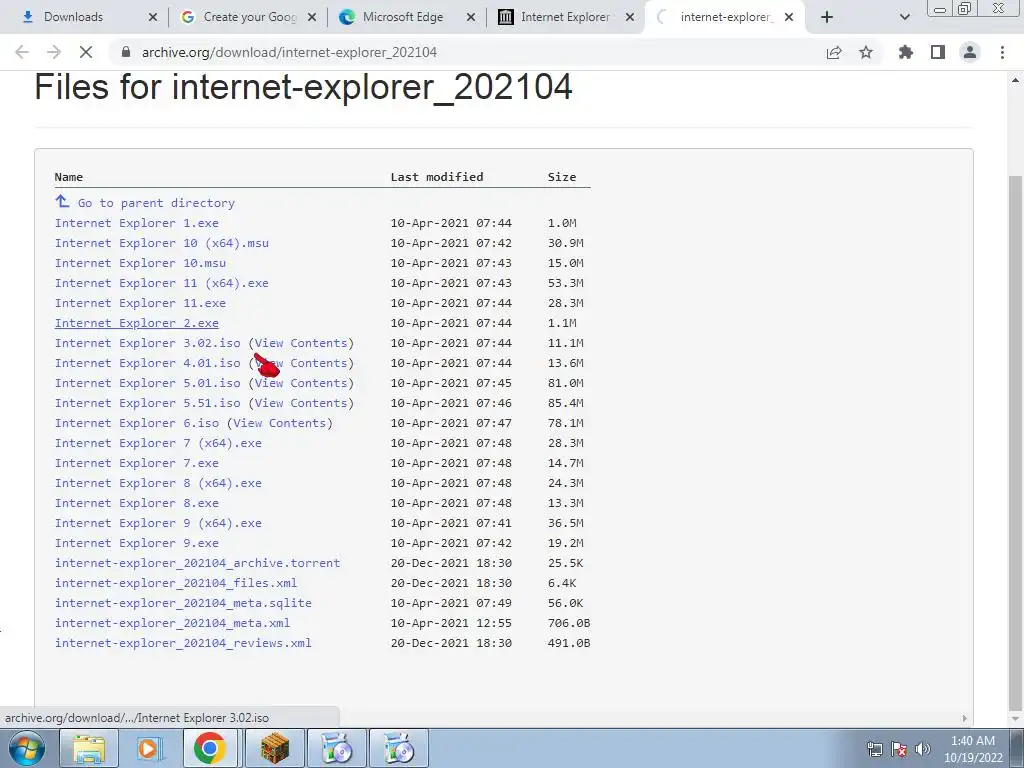1024x768 pixels.
Task: Download Internet Explorer 9 (x64).exe
Action: [158, 523]
